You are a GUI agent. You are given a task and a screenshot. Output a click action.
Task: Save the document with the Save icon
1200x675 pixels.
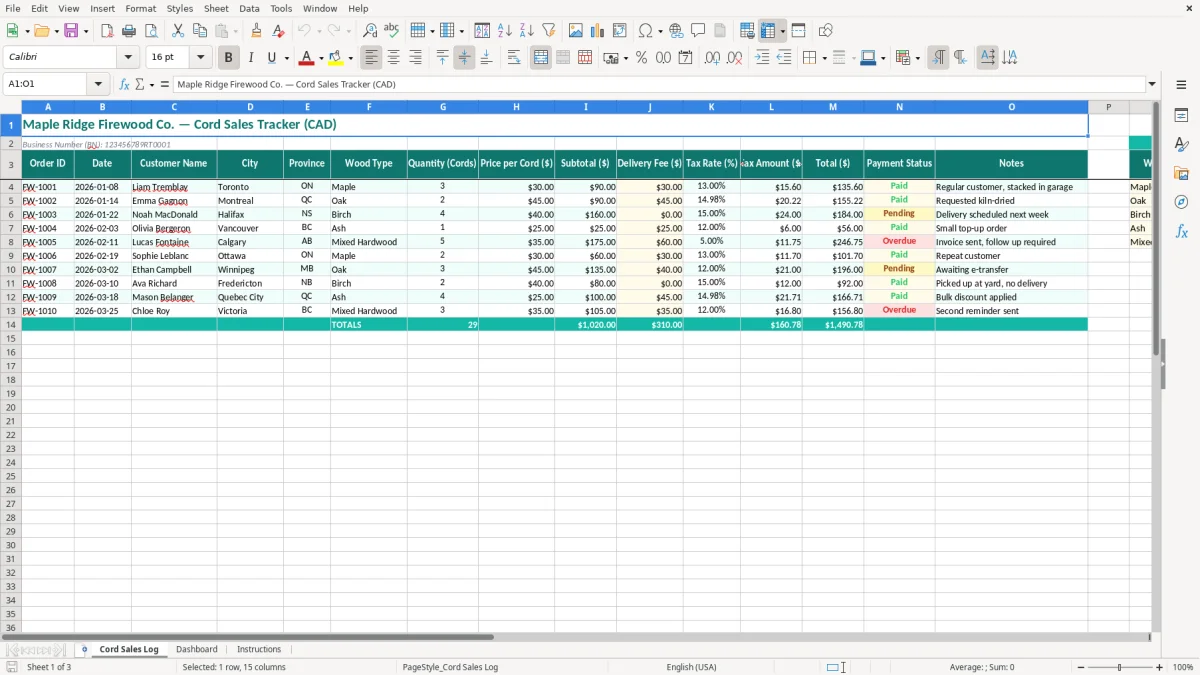pos(71,31)
